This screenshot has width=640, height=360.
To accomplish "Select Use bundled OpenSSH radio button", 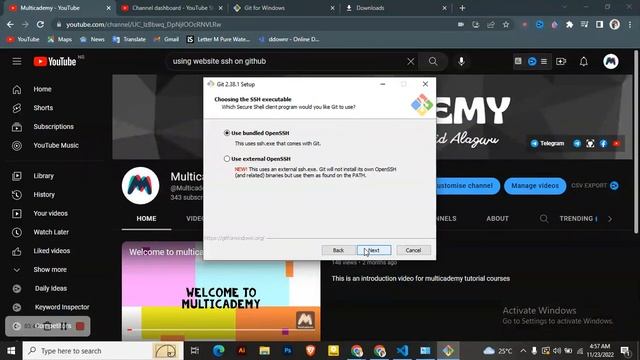I will tap(227, 133).
